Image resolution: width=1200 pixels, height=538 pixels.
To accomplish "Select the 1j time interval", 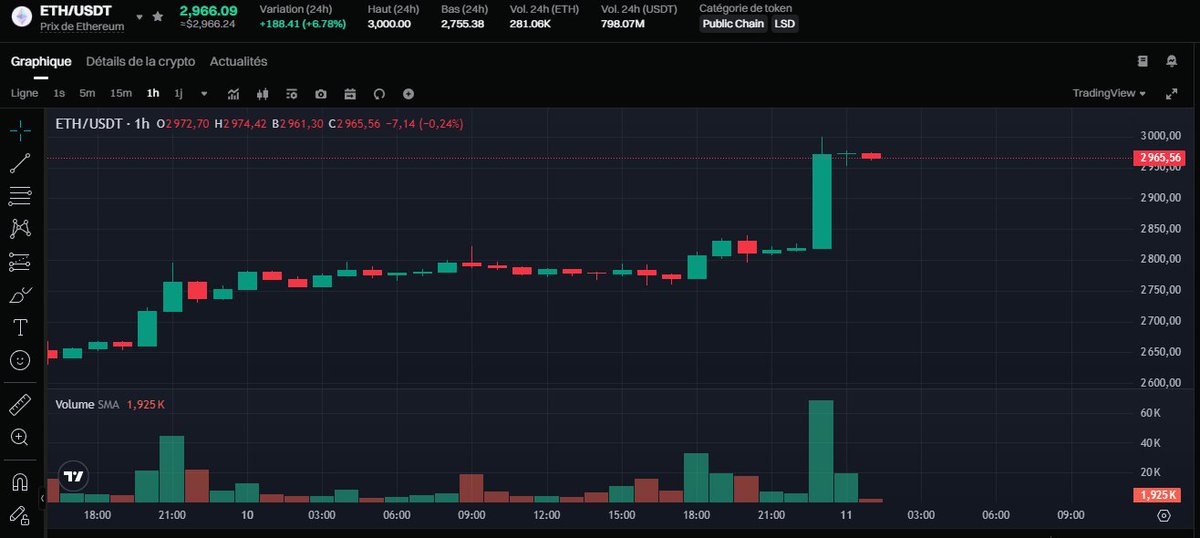I will pyautogui.click(x=179, y=93).
